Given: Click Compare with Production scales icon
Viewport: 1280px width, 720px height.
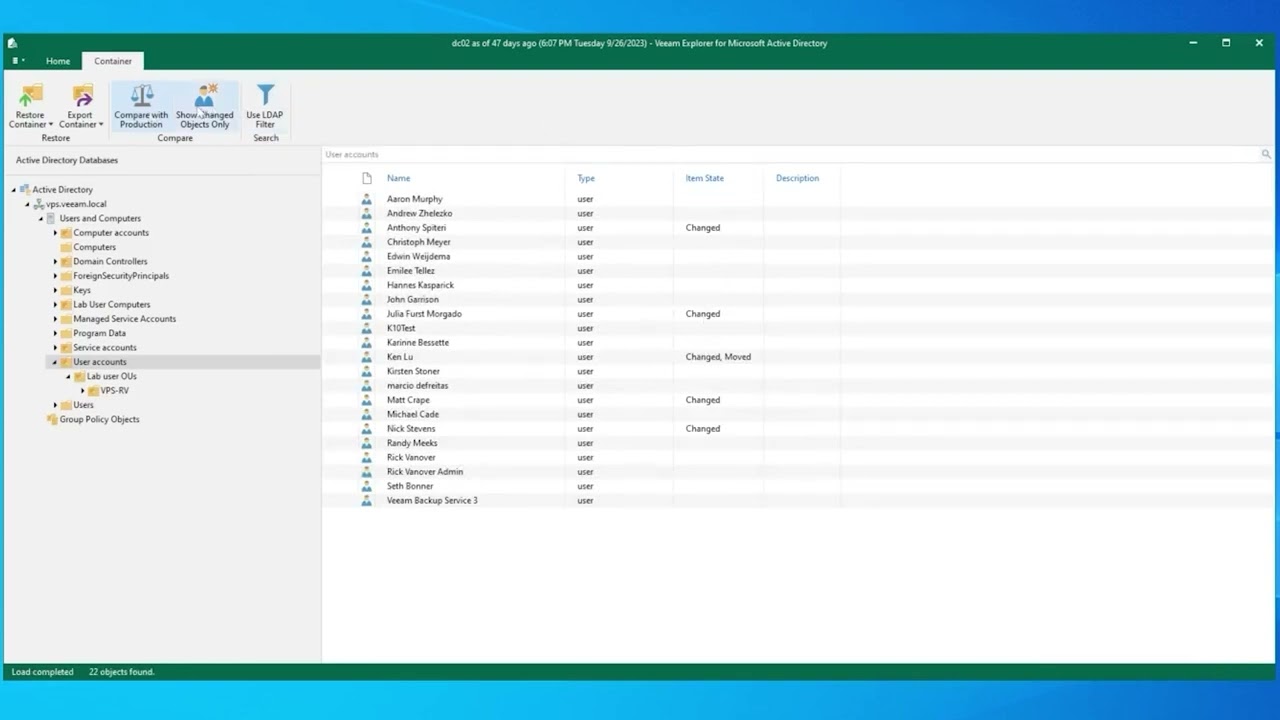Looking at the screenshot, I should pyautogui.click(x=141, y=96).
